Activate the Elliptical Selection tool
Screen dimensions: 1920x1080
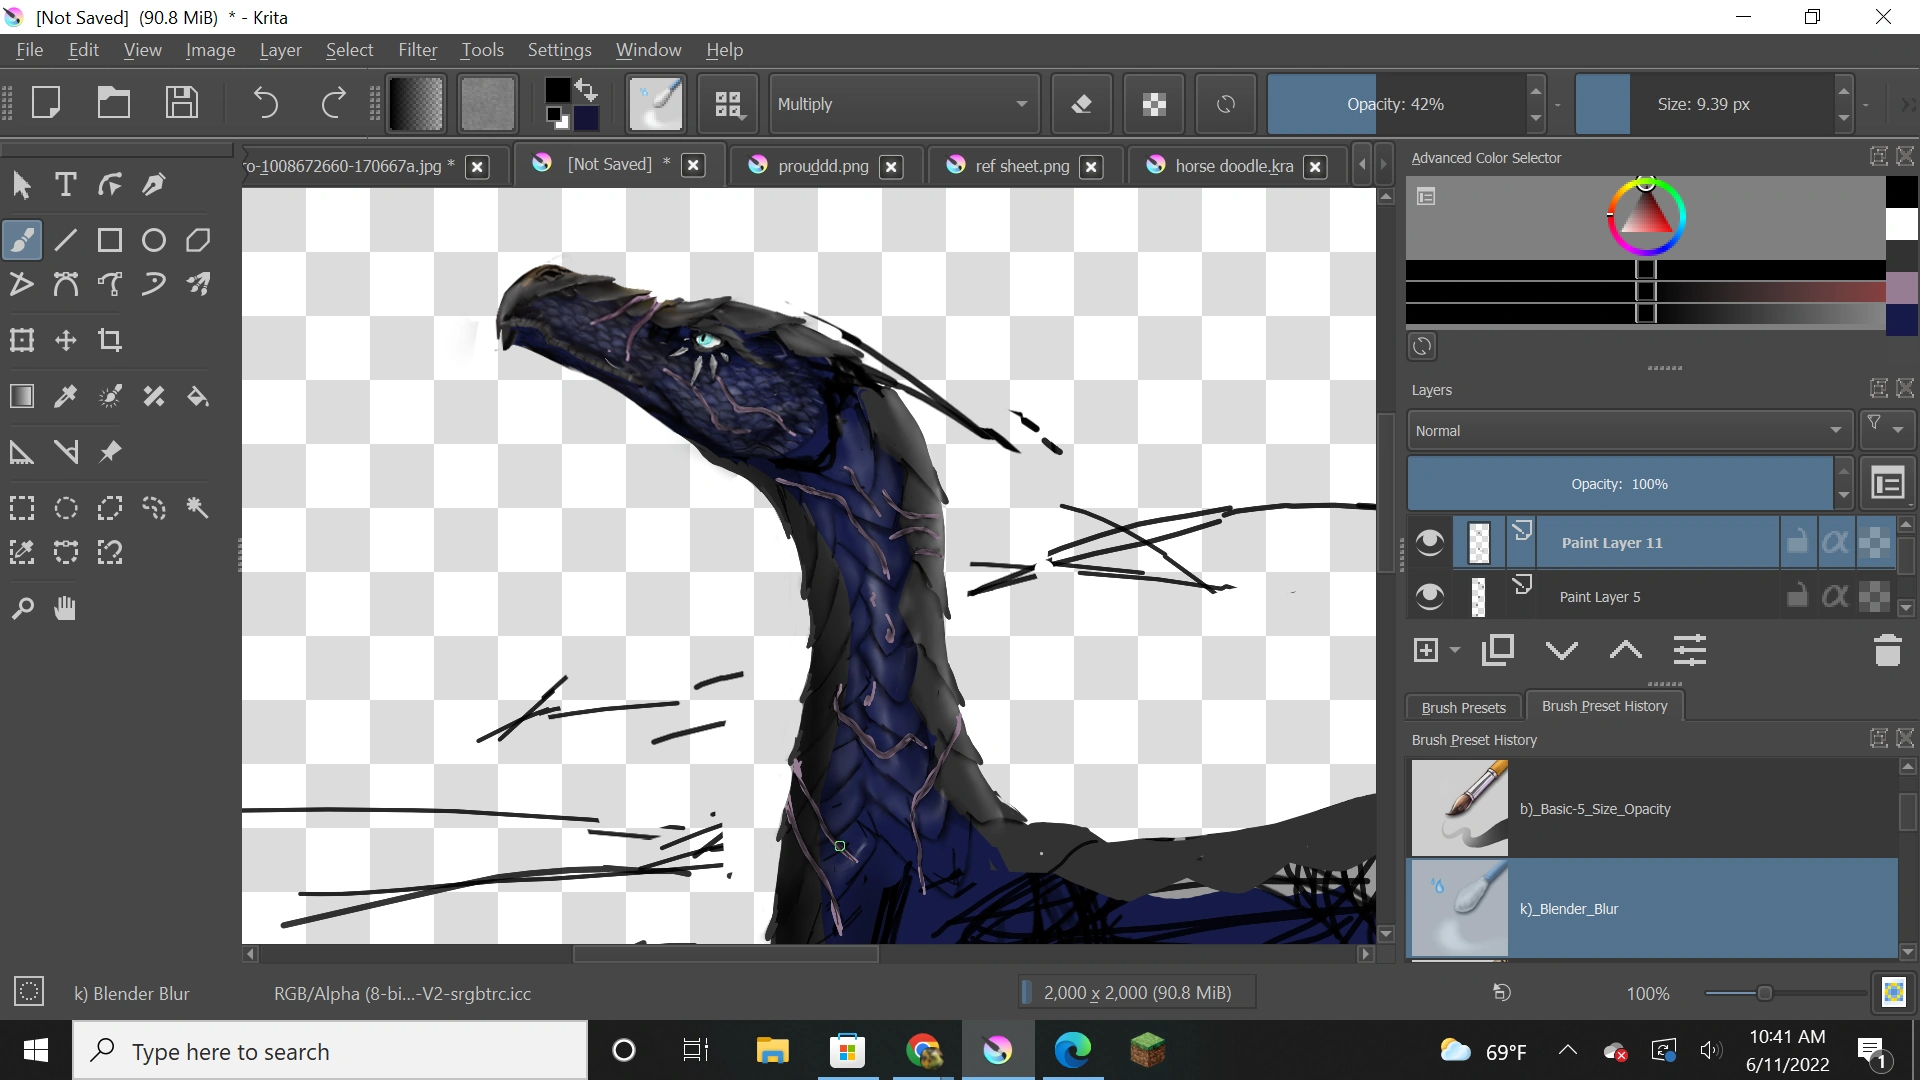65,508
